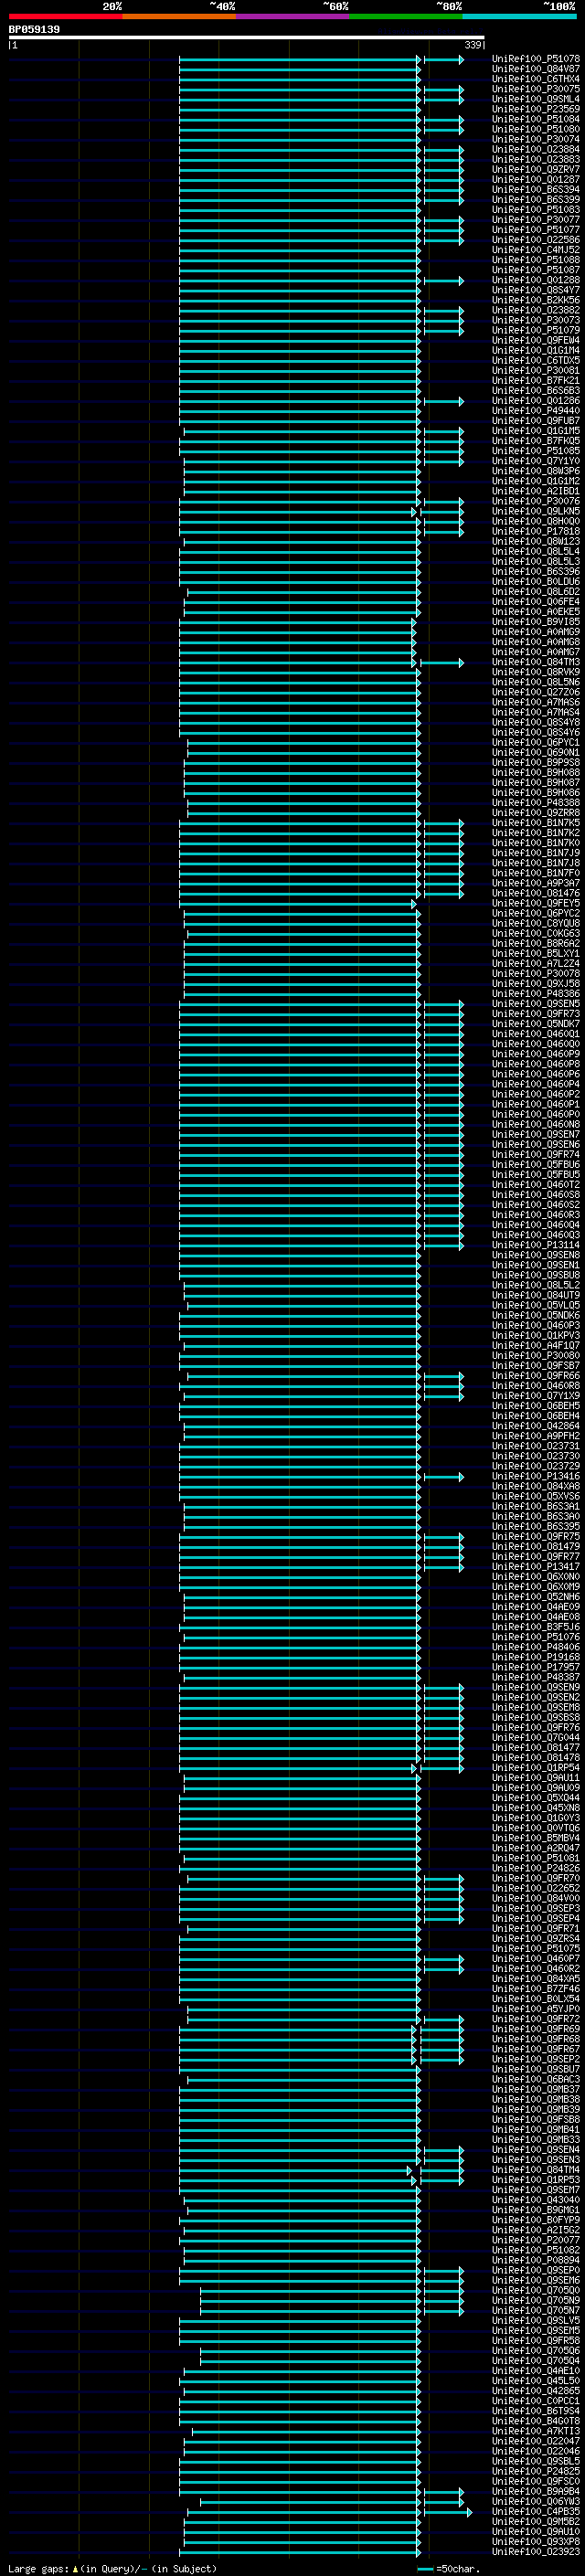Select row UniRef100_P30081
This screenshot has height=2576, width=585.
tap(536, 370)
